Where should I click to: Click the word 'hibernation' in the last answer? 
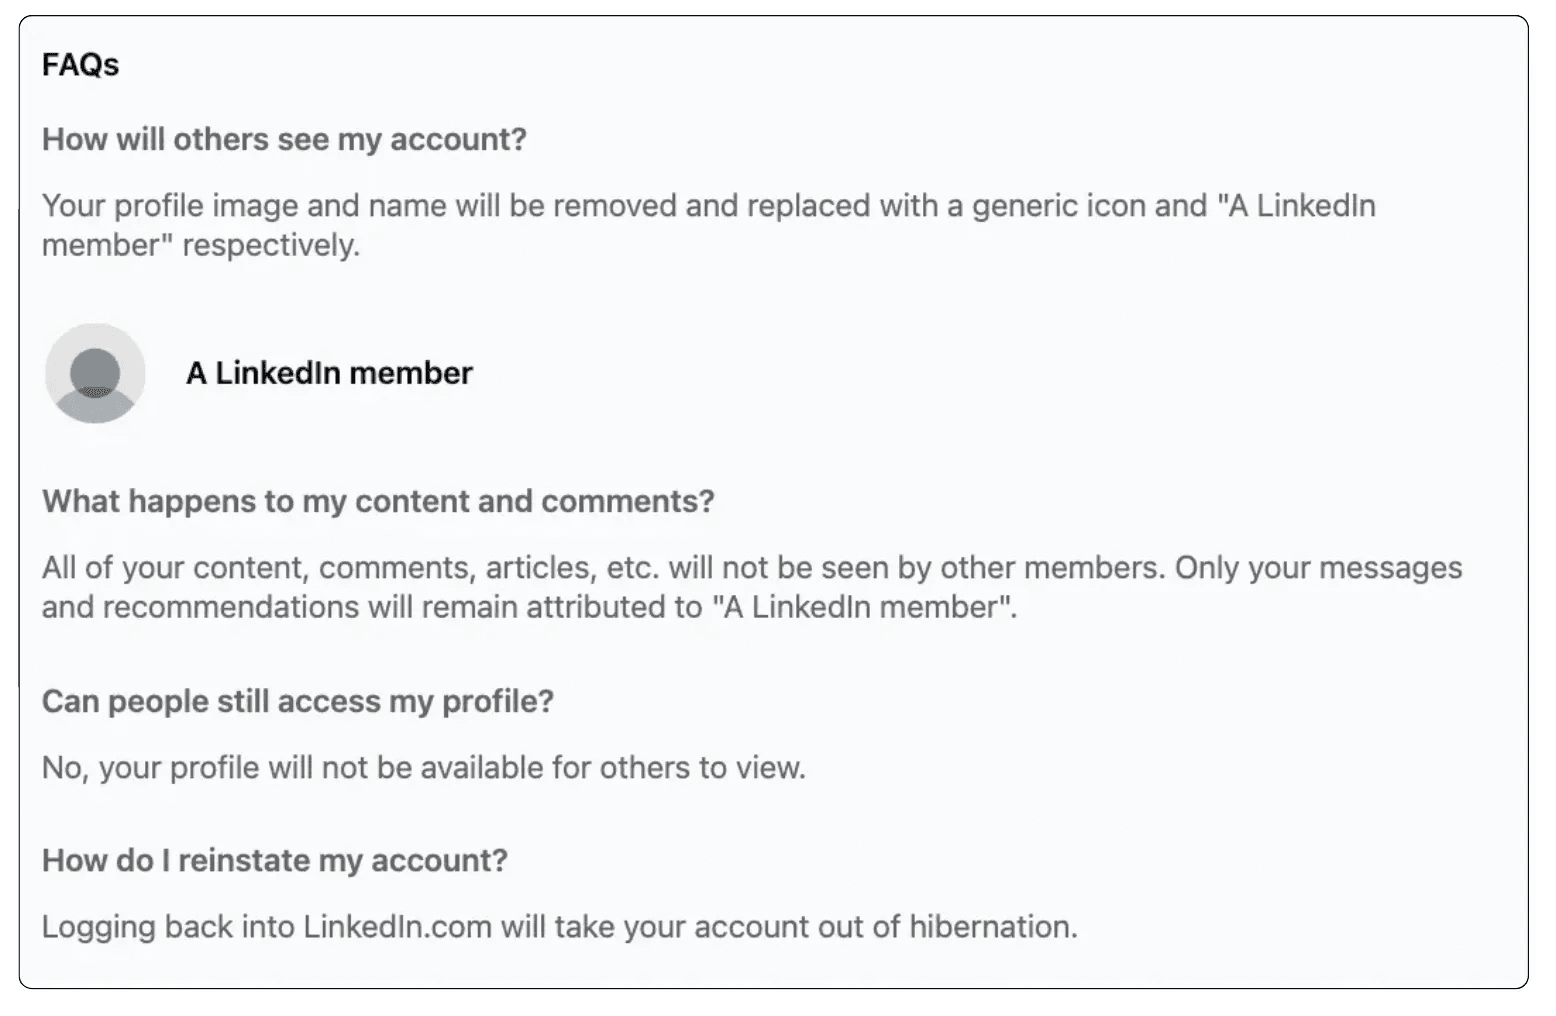point(989,927)
